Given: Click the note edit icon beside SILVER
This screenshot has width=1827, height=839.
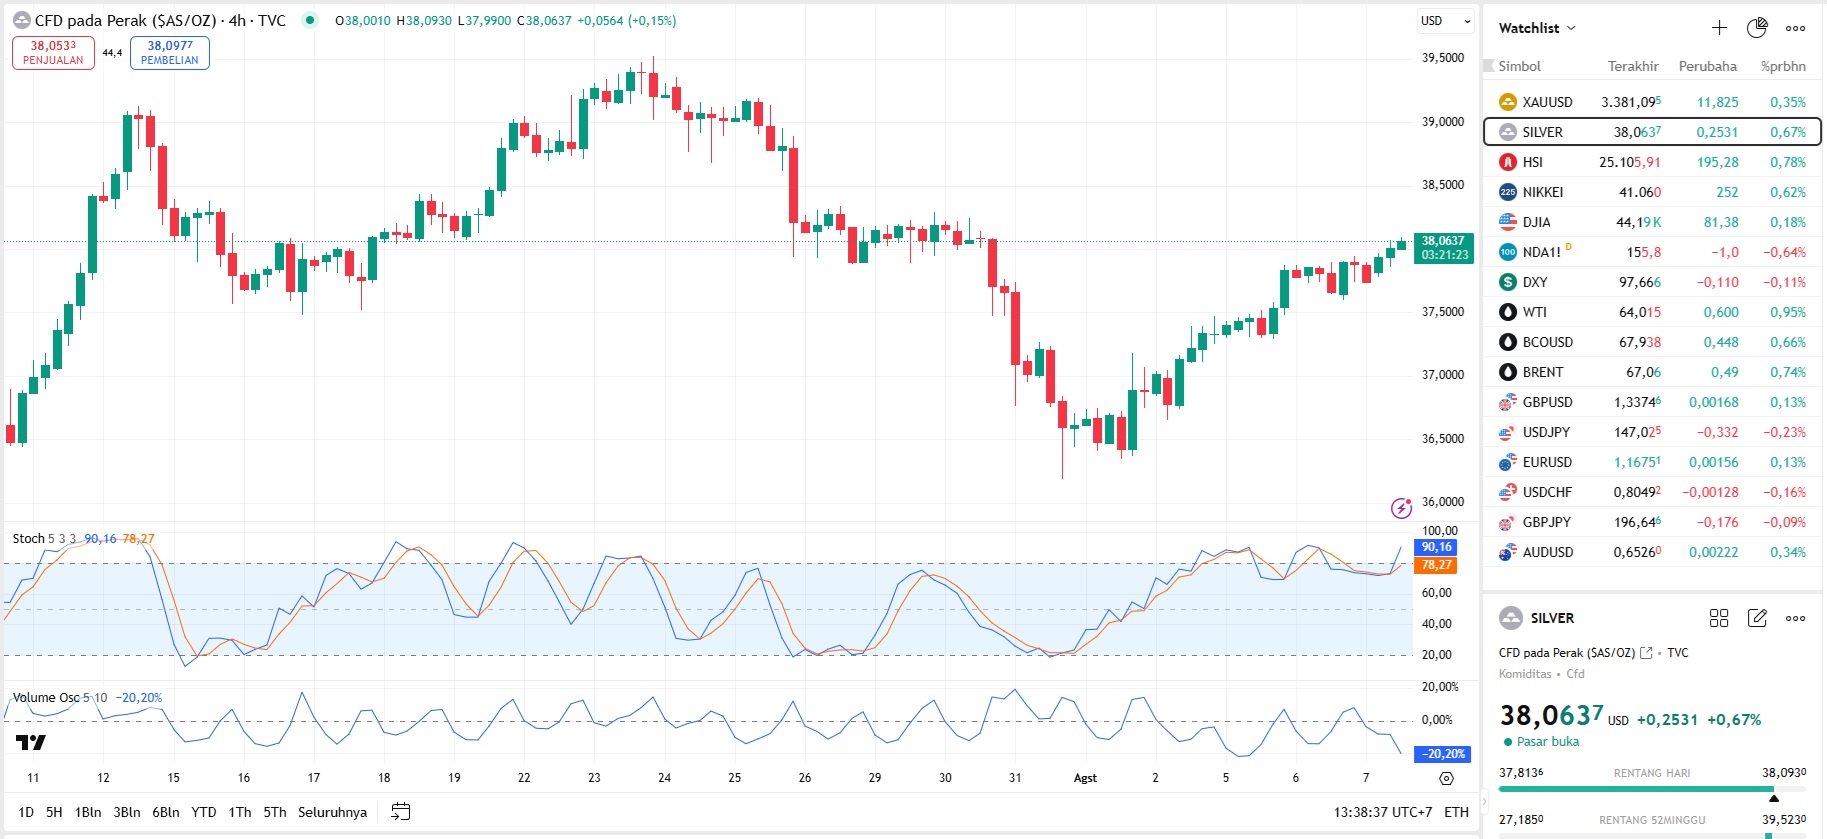Looking at the screenshot, I should pos(1757,618).
